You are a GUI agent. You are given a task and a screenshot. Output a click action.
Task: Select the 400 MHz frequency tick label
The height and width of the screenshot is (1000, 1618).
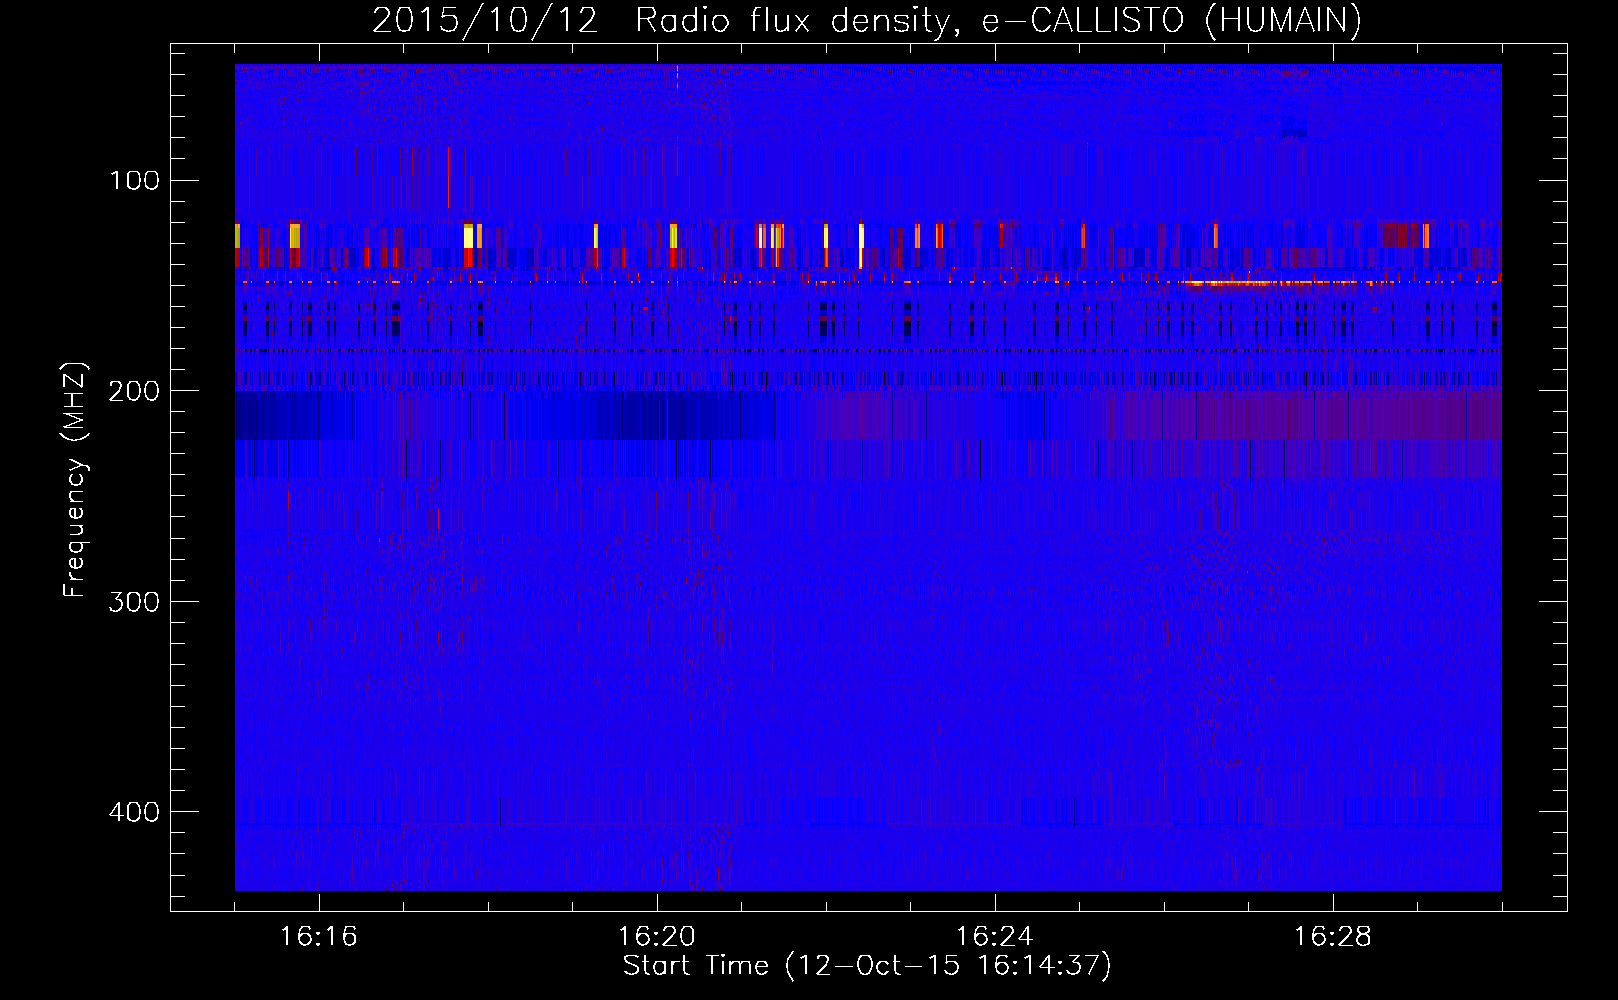point(135,812)
